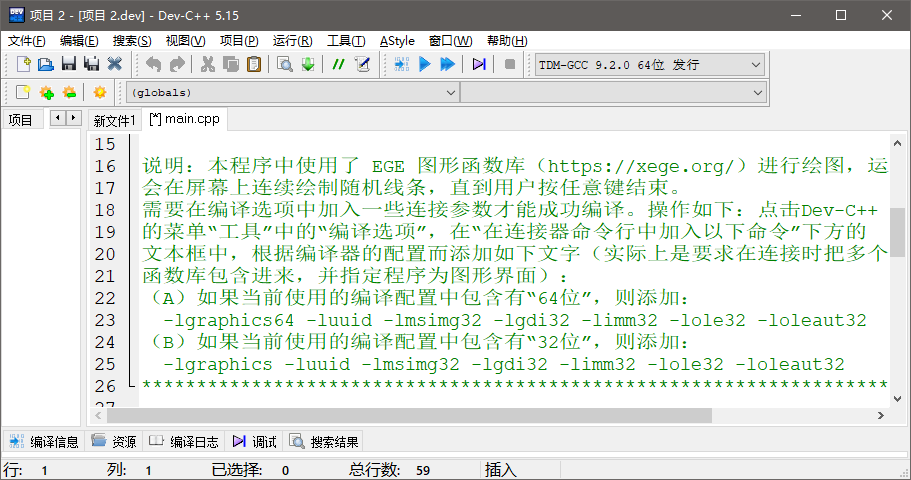Open the 编译信息 bottom tab
This screenshot has width=911, height=480.
click(44, 442)
